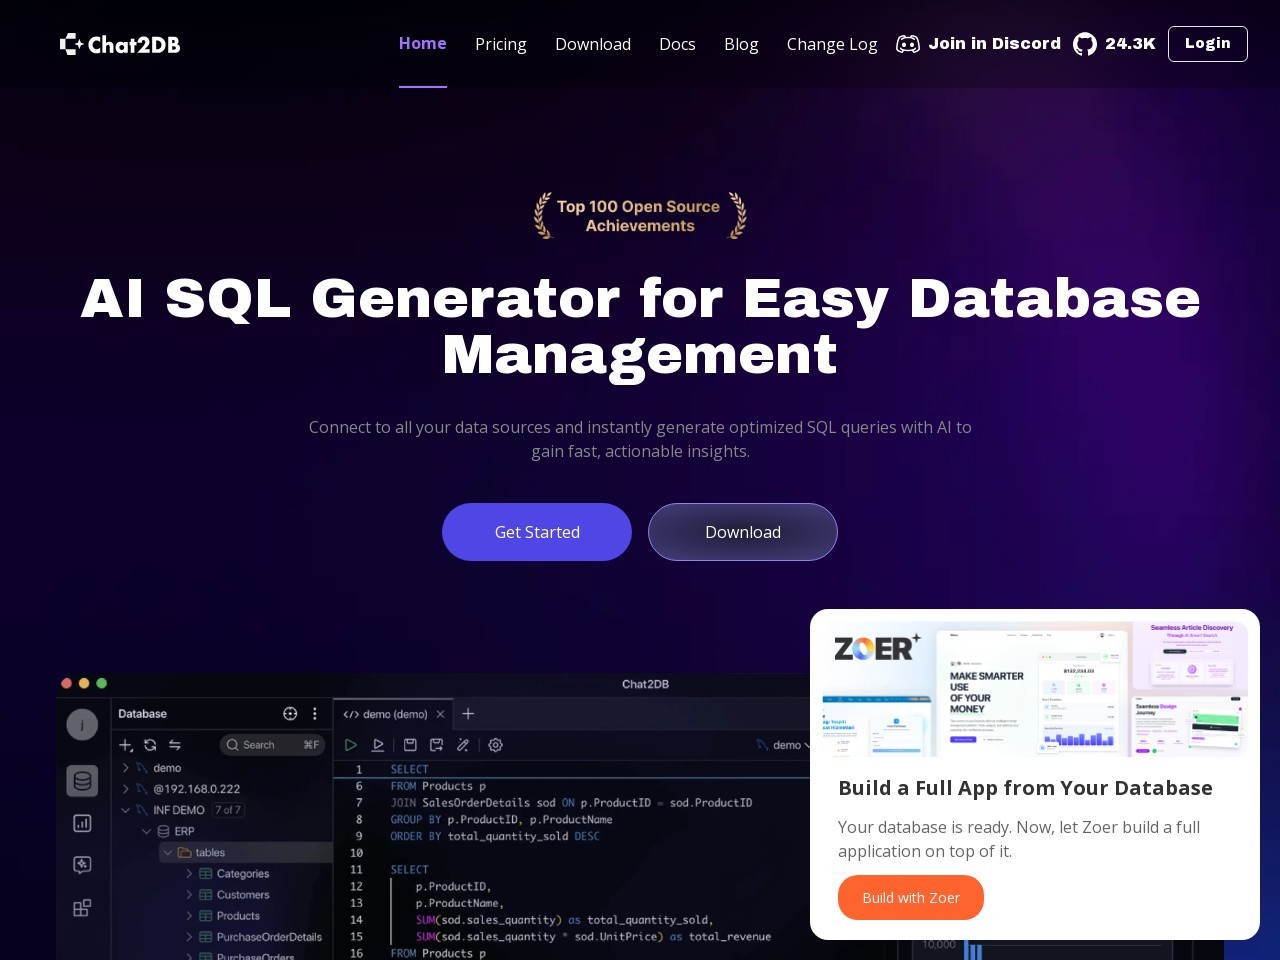Expand the Categories table node
Viewport: 1280px width, 960px height.
189,874
